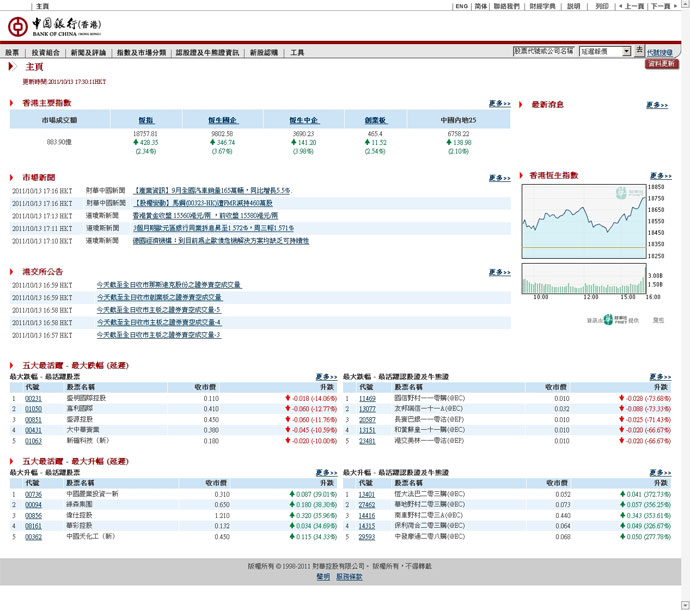Go to next page 下一頁
The width and height of the screenshot is (690, 610).
[663, 6]
